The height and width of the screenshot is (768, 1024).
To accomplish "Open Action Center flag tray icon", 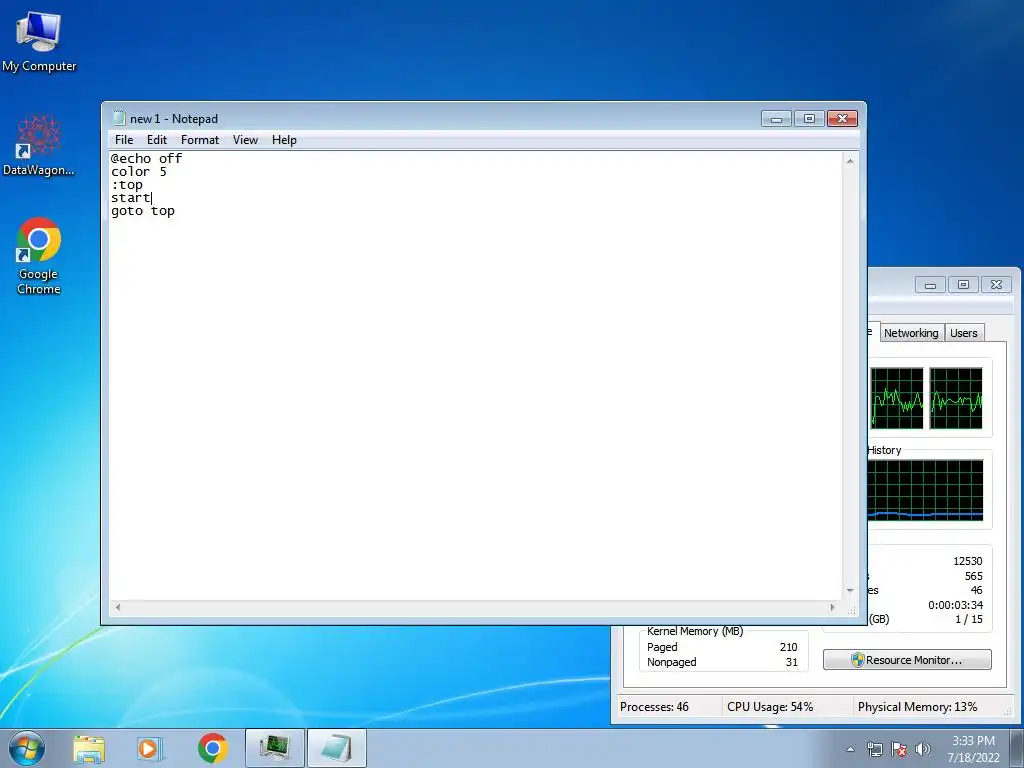I will tap(899, 749).
